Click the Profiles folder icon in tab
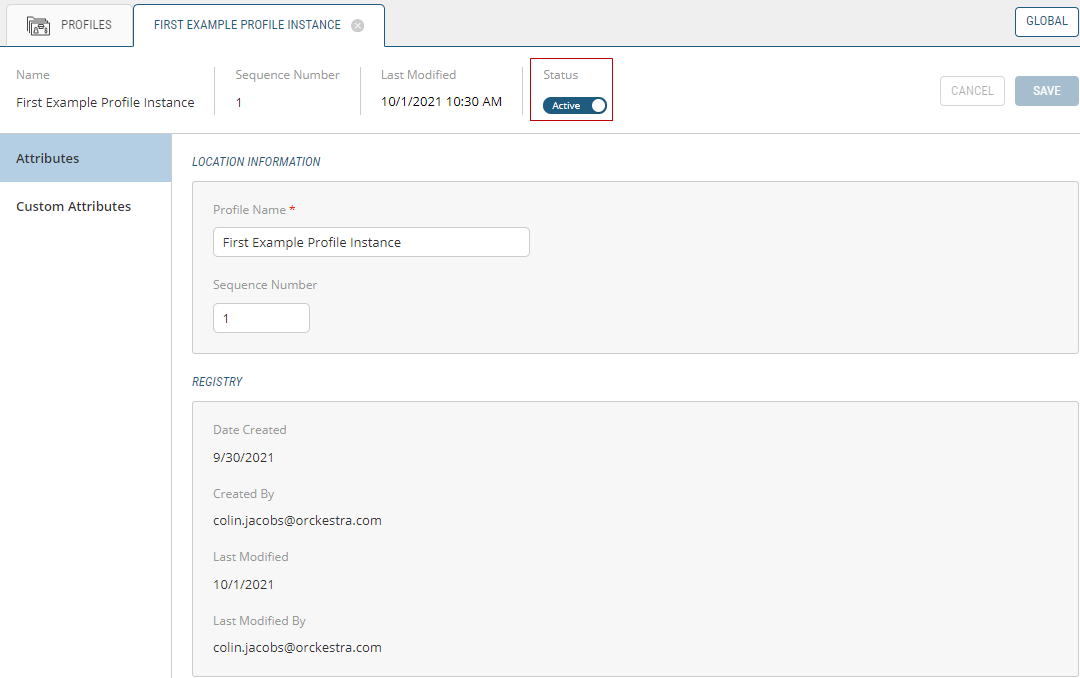Image resolution: width=1080 pixels, height=678 pixels. (x=38, y=25)
